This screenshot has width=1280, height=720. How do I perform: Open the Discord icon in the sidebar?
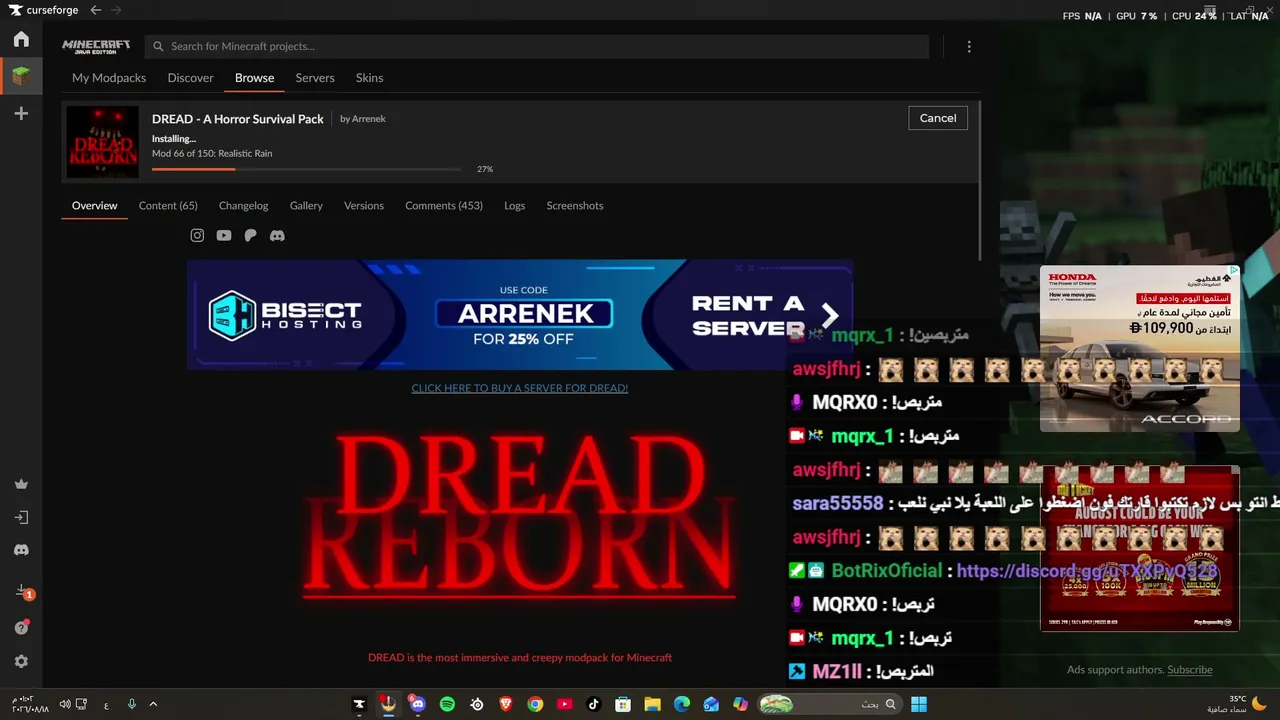coord(21,550)
